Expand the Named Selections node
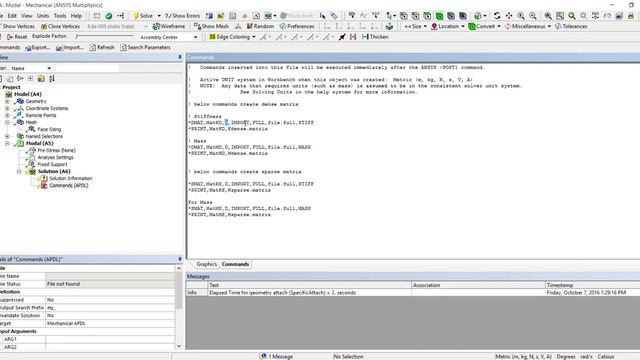640x360 pixels. tap(7, 136)
